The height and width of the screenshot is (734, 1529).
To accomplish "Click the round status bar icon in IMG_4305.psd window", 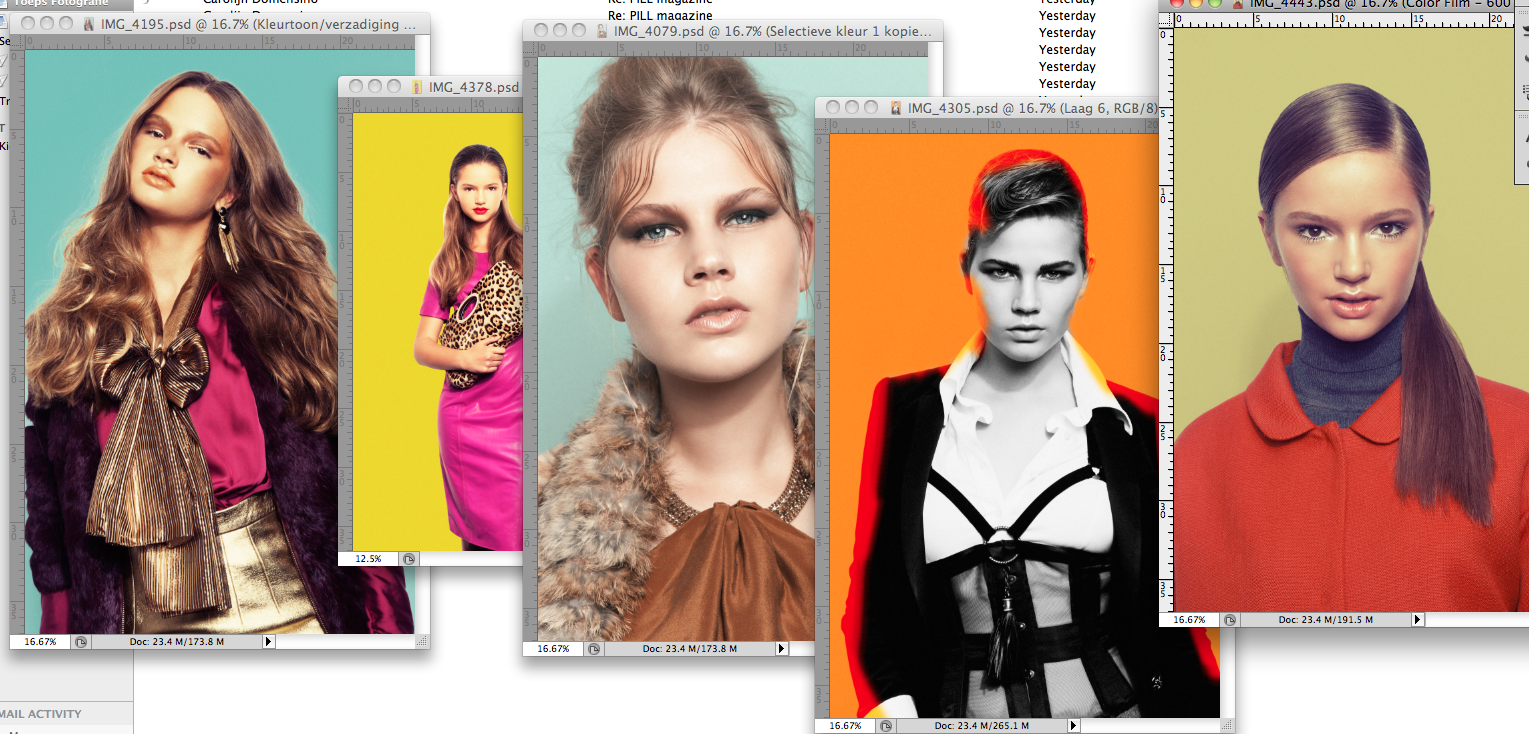I will point(887,726).
